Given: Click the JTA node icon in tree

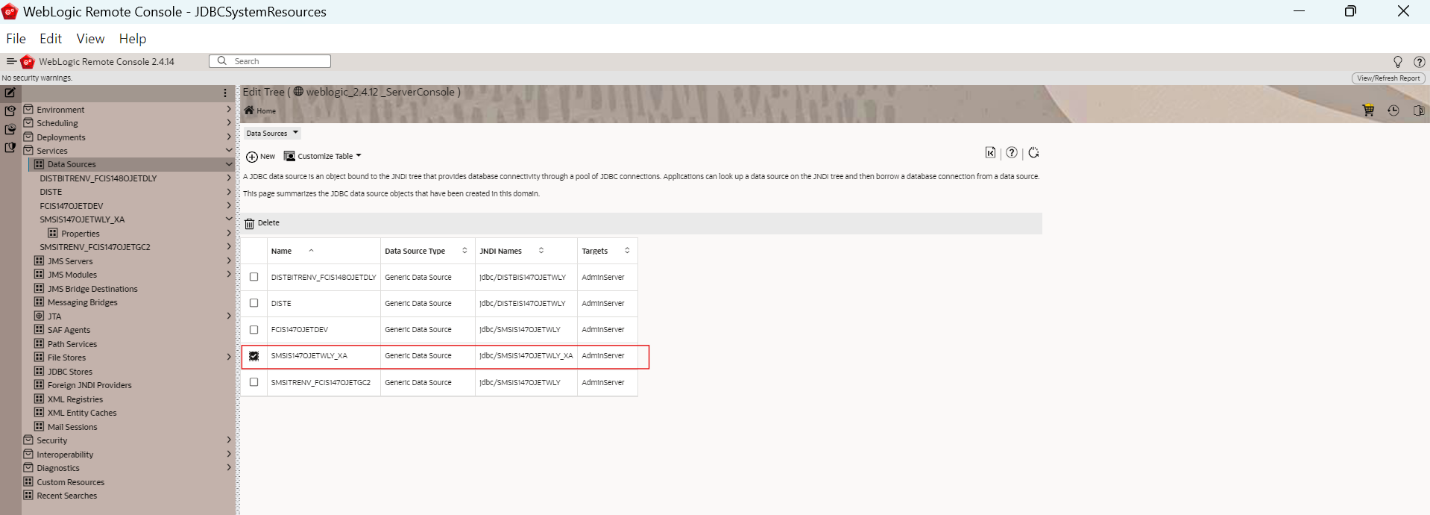Looking at the screenshot, I should (x=40, y=316).
